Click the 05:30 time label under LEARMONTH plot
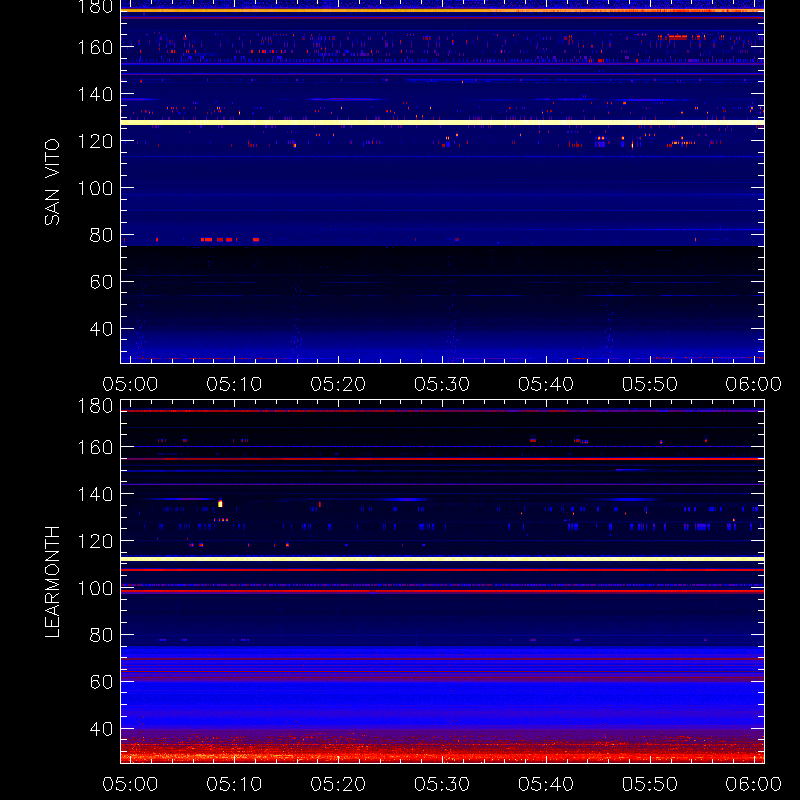Viewport: 800px width, 800px height. [442, 784]
